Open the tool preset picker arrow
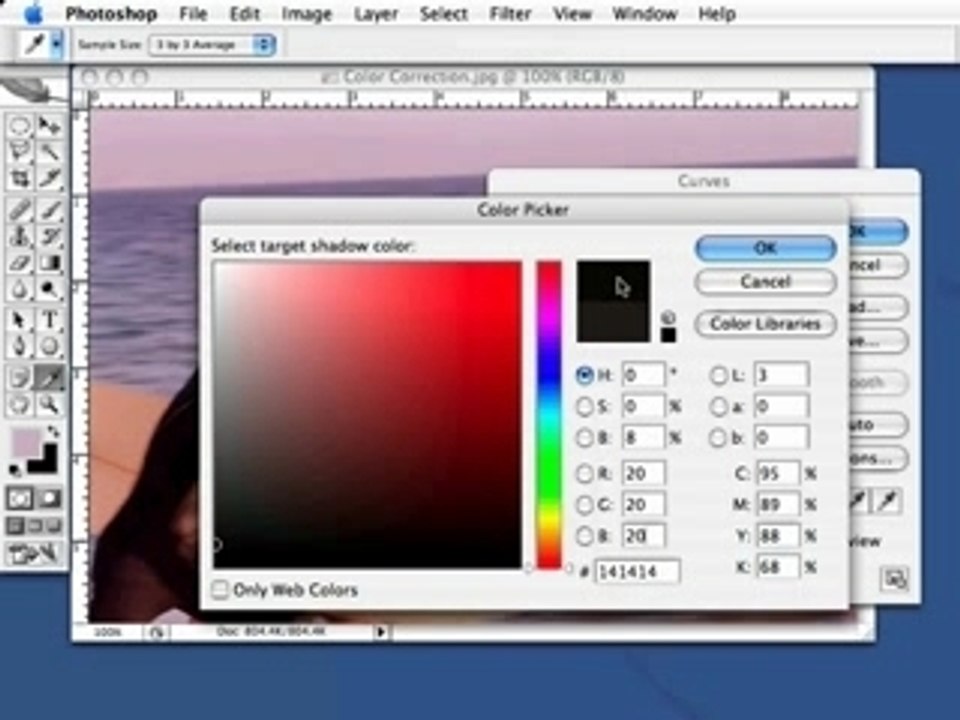This screenshot has width=960, height=720. (57, 45)
